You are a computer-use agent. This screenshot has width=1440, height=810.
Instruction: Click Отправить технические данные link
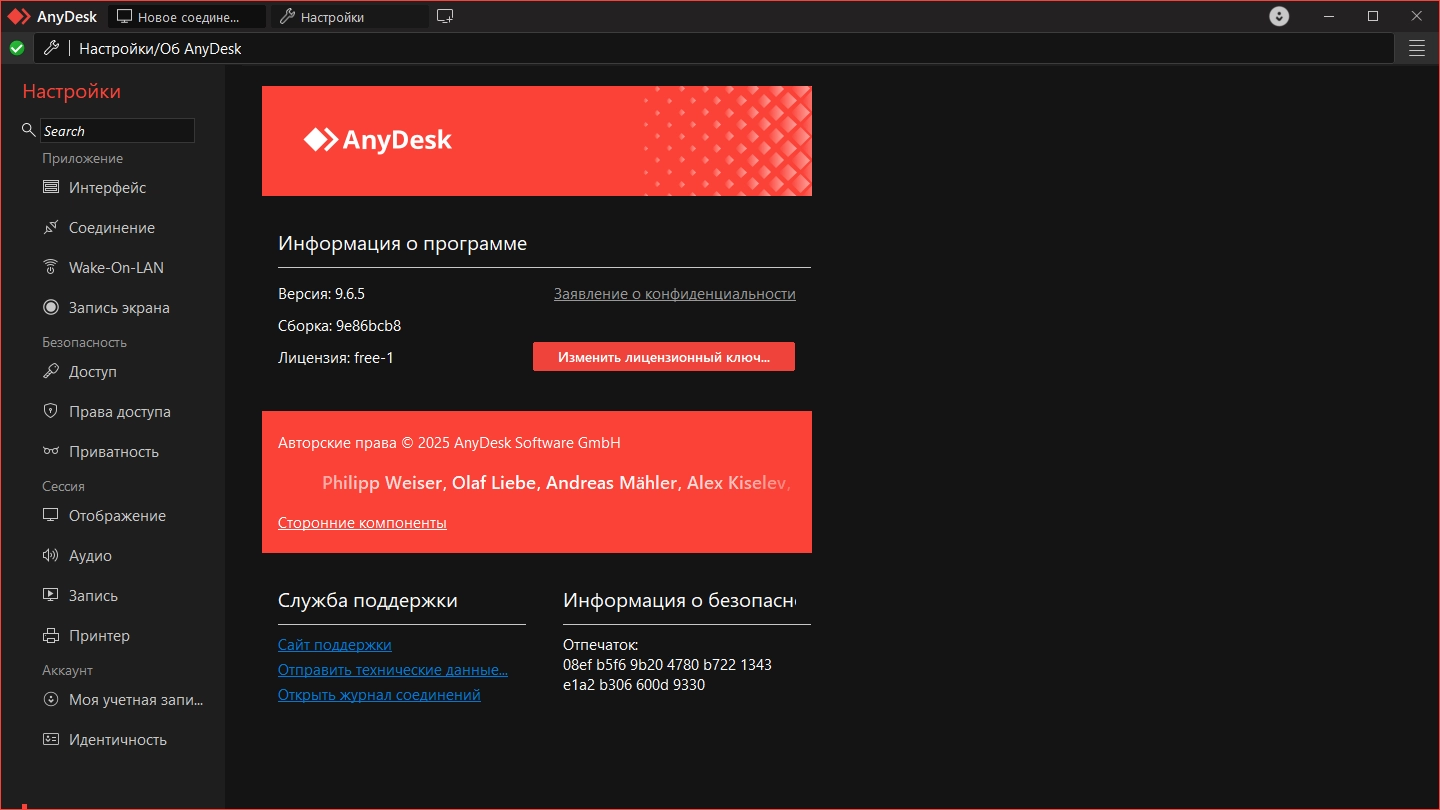coord(393,670)
